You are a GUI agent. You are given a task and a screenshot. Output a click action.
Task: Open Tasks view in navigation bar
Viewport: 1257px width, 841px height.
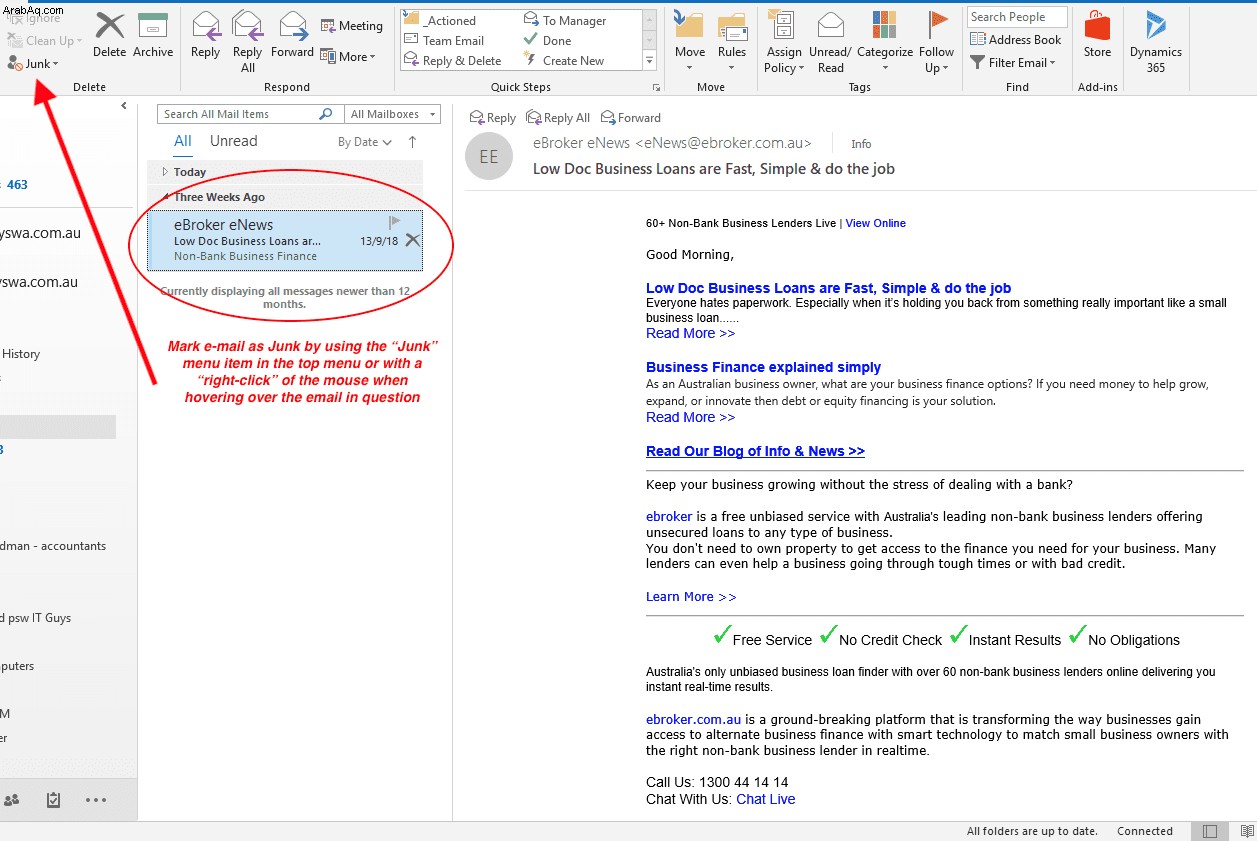53,800
